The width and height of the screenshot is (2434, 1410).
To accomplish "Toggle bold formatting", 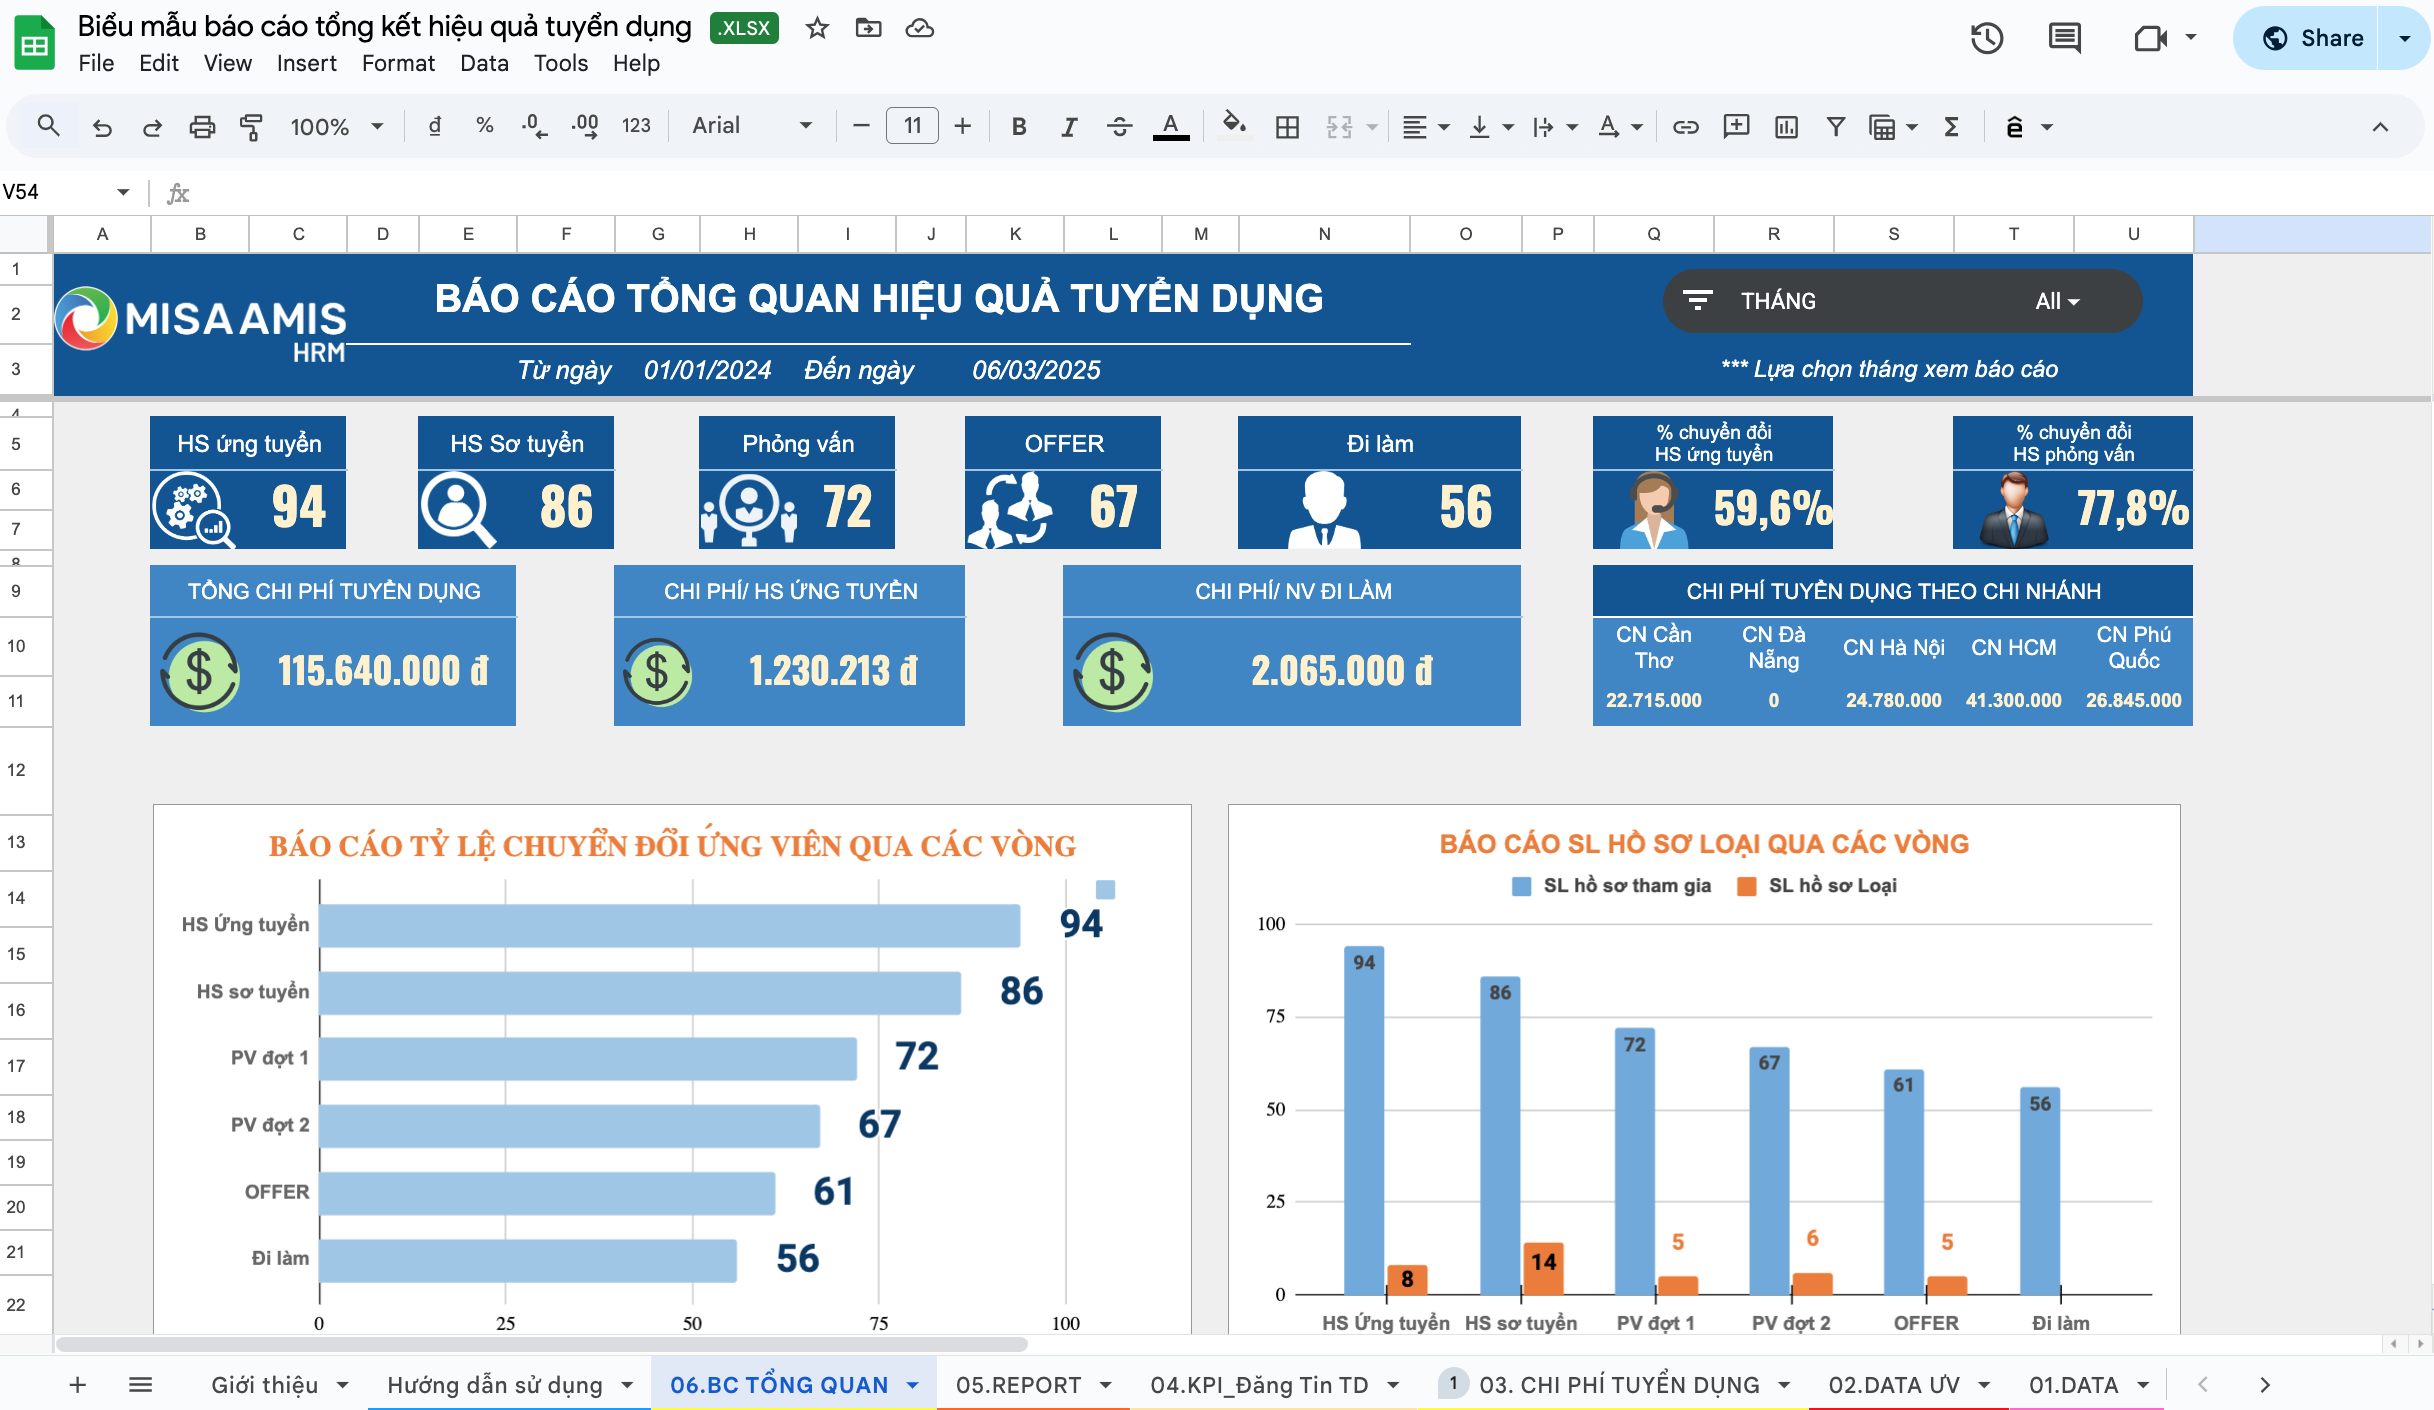I will 1018,127.
